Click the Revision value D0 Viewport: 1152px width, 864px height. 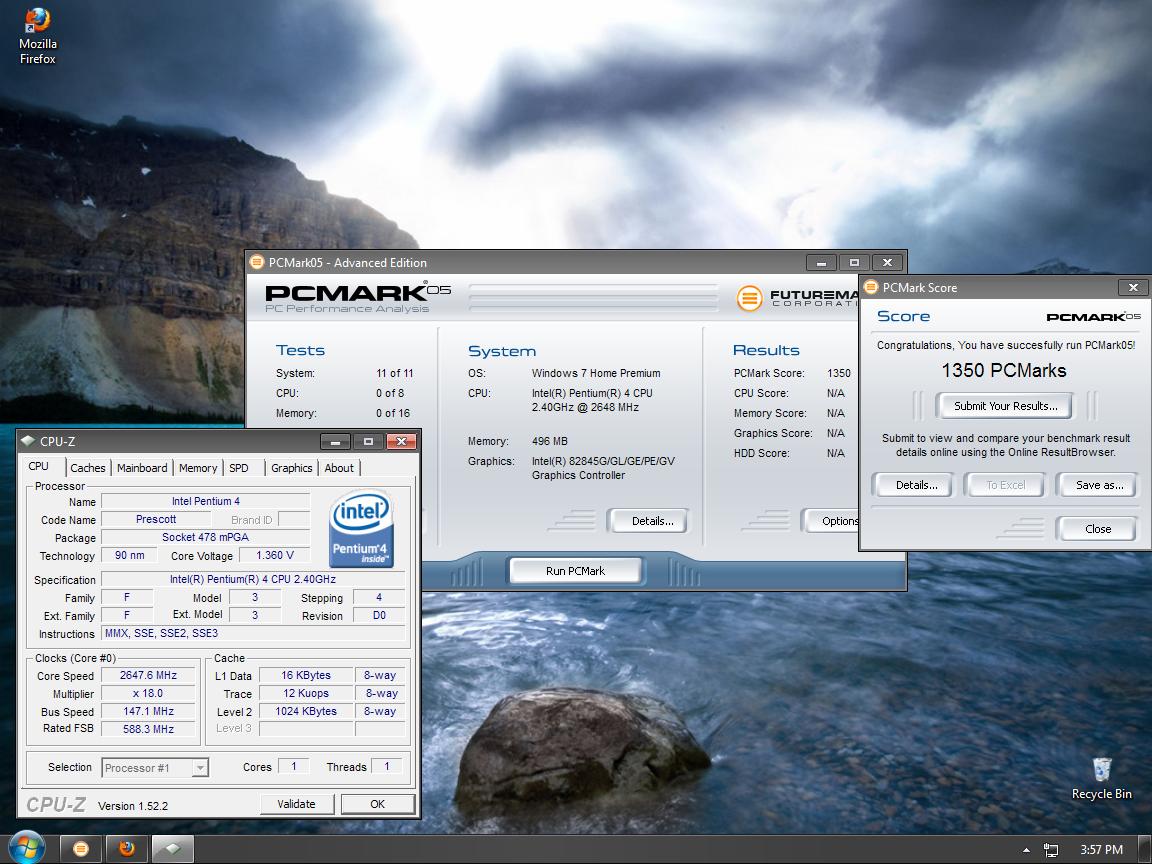pyautogui.click(x=379, y=616)
